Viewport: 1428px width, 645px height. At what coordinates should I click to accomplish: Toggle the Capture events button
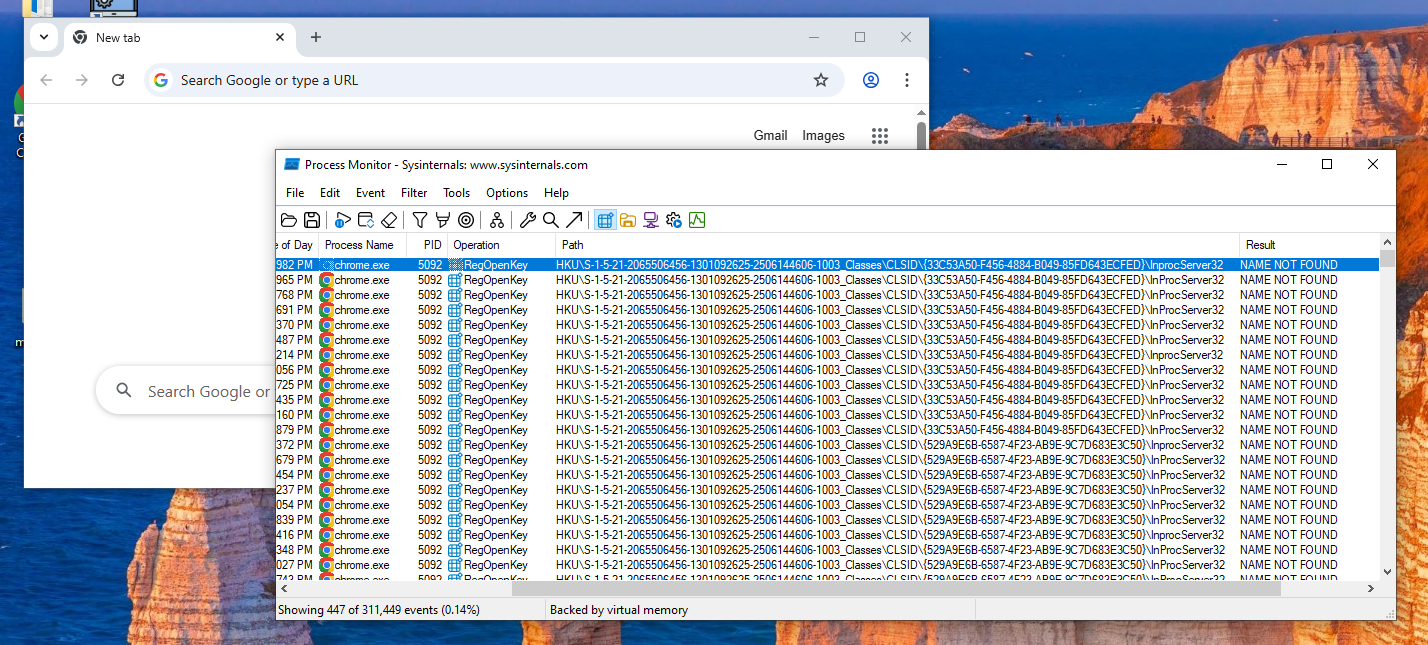click(343, 220)
